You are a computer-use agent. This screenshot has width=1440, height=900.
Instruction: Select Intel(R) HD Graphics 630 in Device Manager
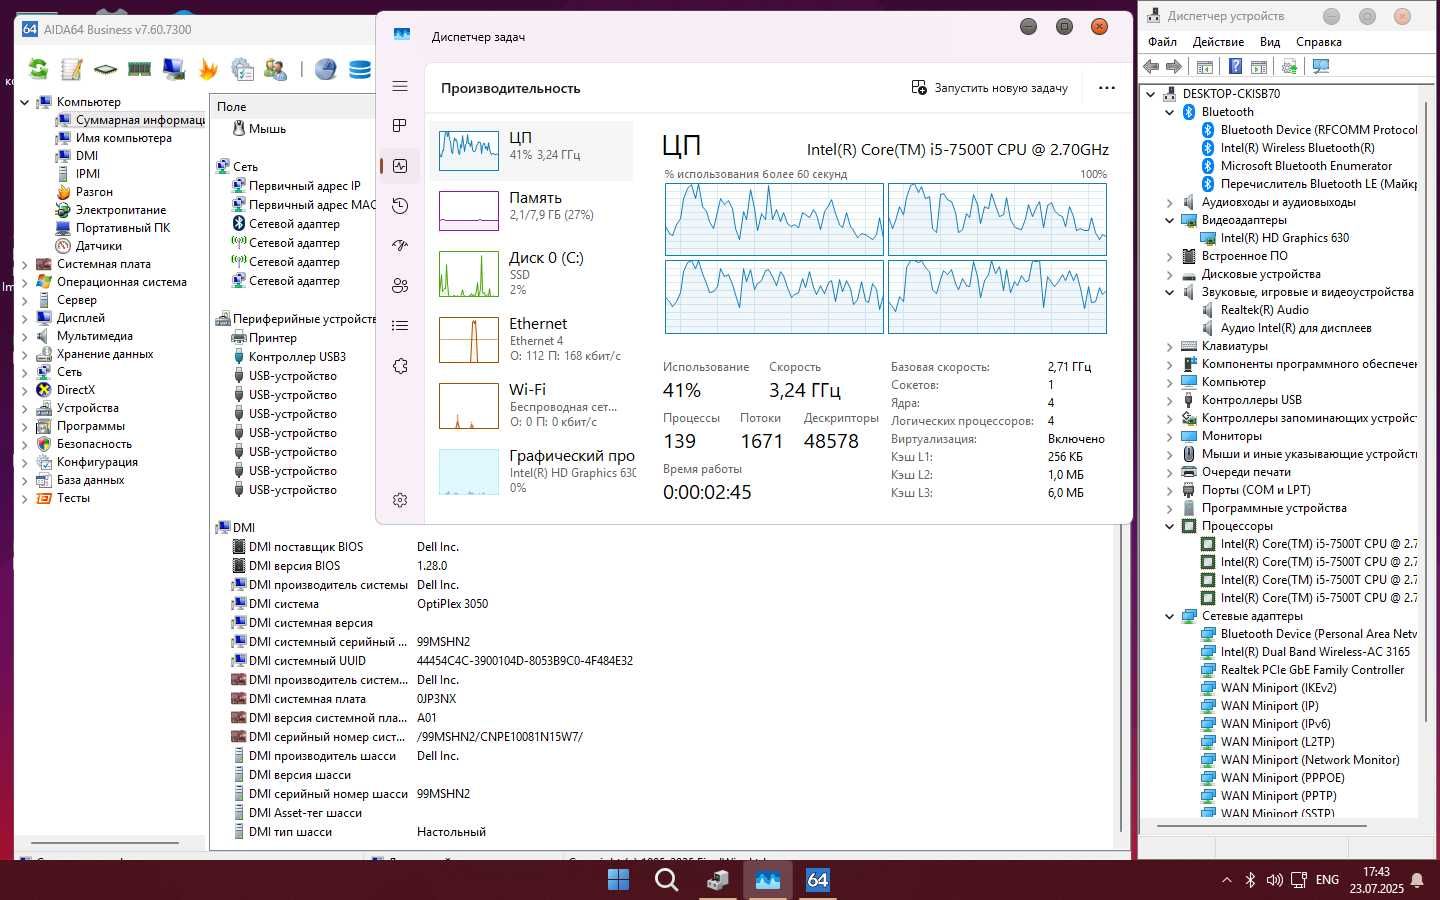(x=1285, y=238)
